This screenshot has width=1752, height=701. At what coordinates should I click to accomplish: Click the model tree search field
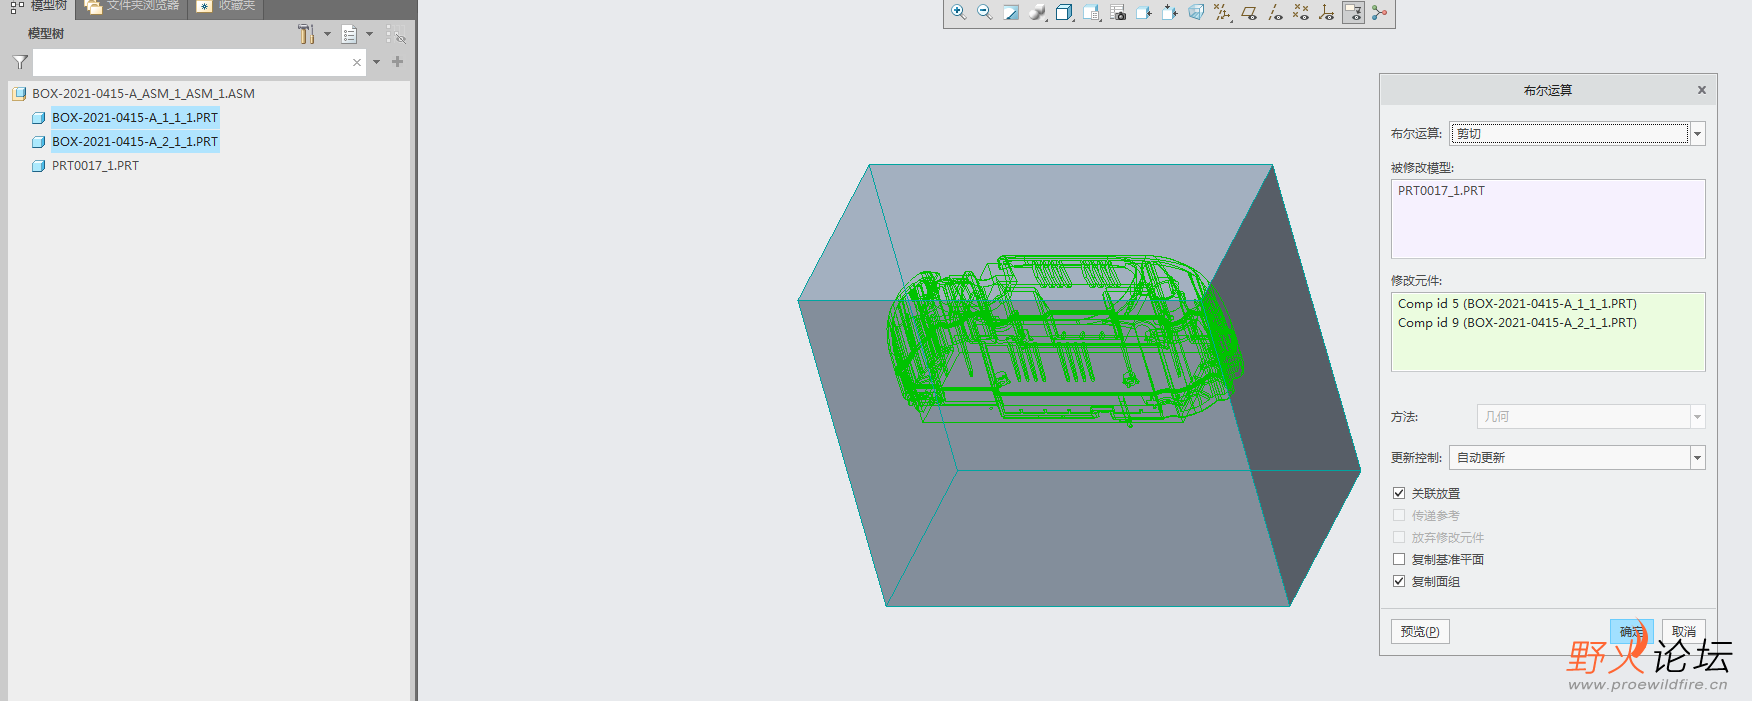(x=190, y=62)
